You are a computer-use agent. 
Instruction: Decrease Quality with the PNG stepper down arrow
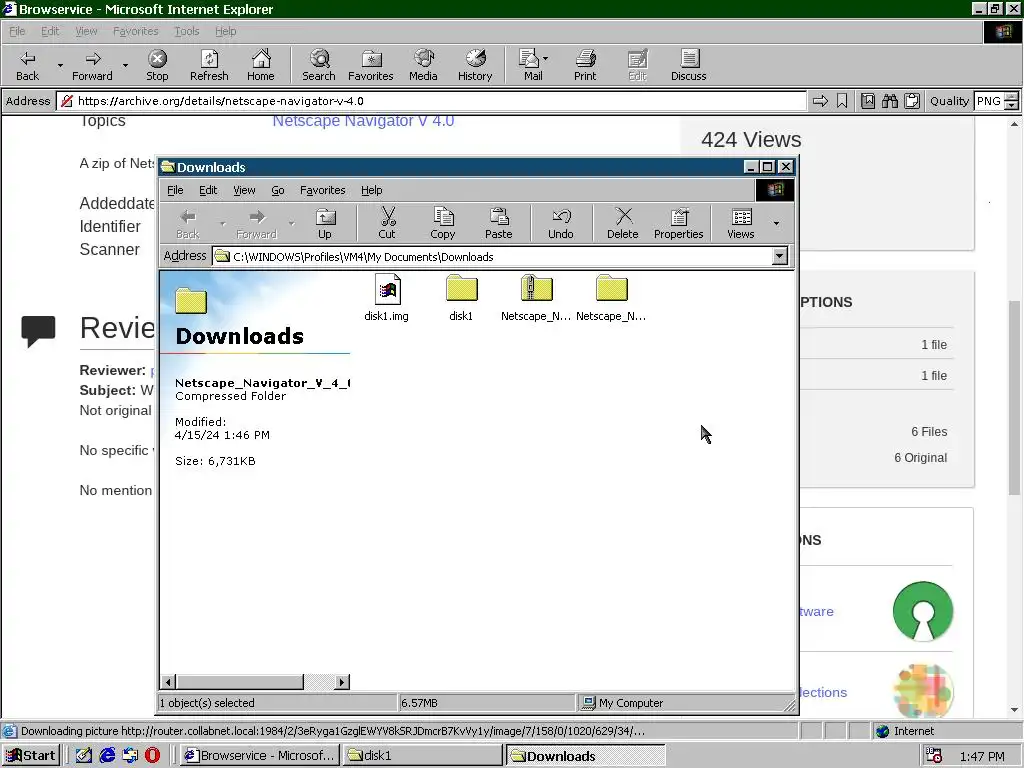pos(1011,105)
